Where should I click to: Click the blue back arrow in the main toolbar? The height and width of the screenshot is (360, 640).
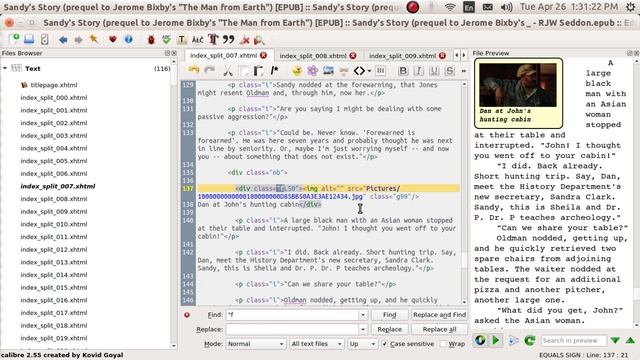tap(62, 40)
